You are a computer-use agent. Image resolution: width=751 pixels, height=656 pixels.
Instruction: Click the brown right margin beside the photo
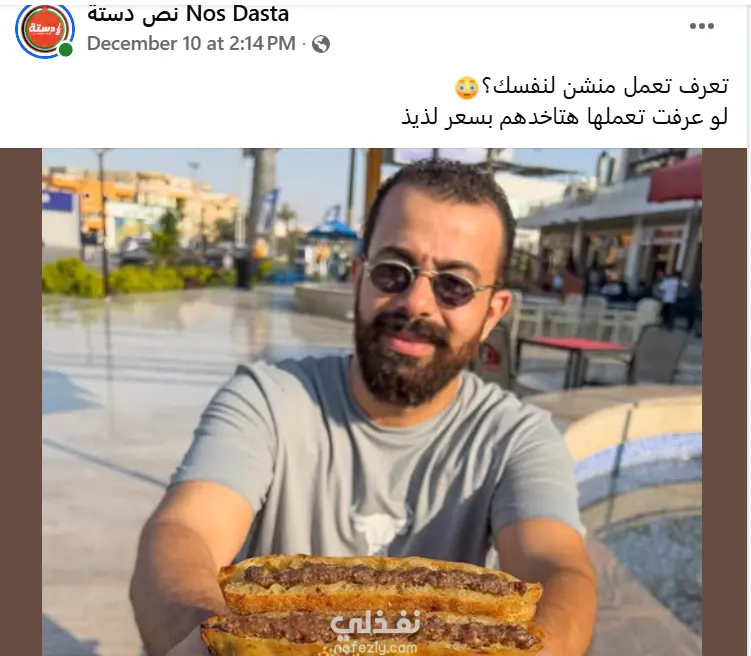point(724,402)
